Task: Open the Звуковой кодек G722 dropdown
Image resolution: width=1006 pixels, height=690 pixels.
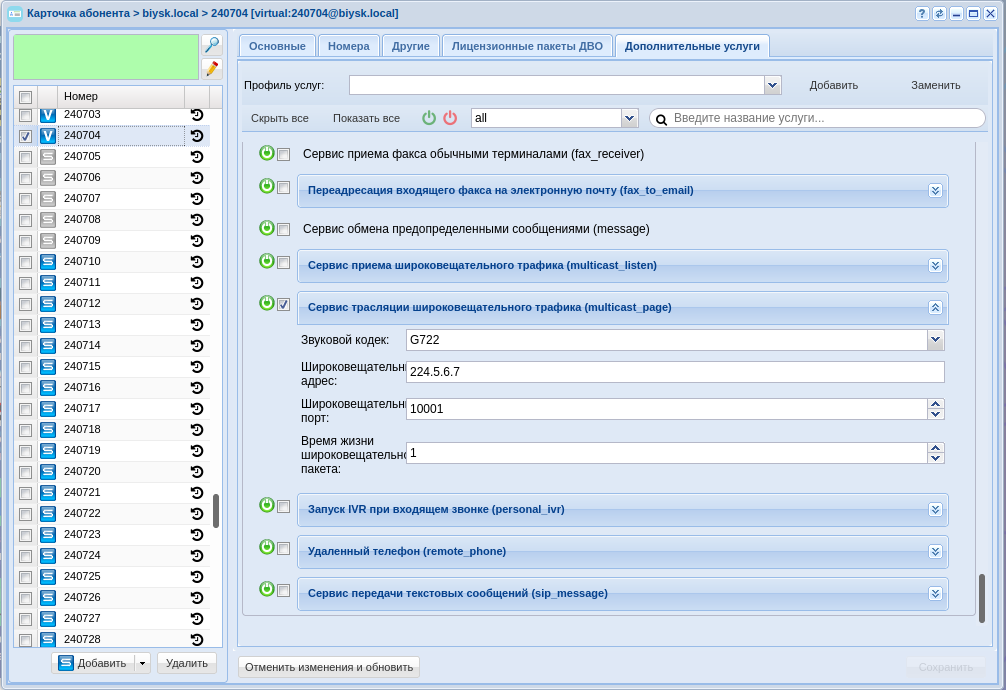Action: click(x=935, y=340)
